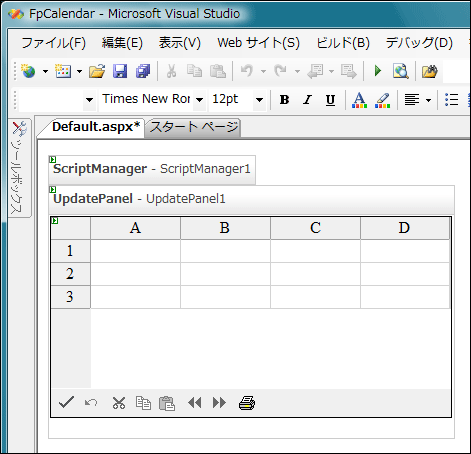Go to next page with forward arrows
The width and height of the screenshot is (471, 454).
[219, 403]
